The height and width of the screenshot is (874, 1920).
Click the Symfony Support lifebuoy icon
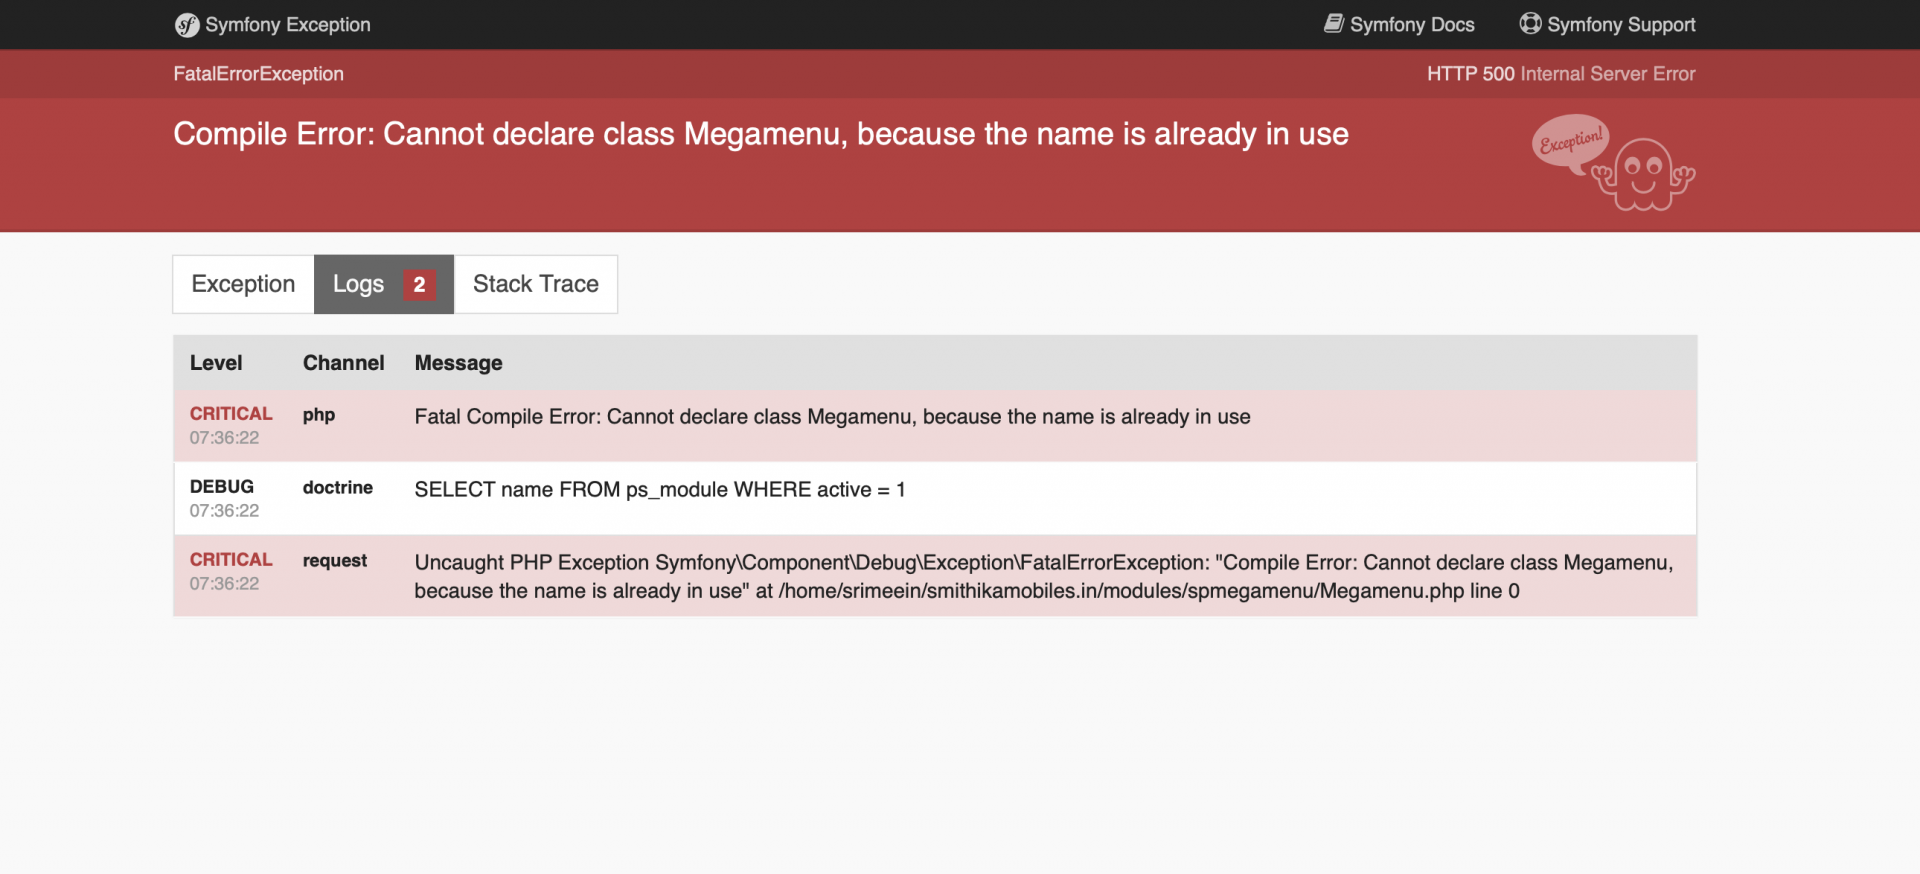point(1530,24)
